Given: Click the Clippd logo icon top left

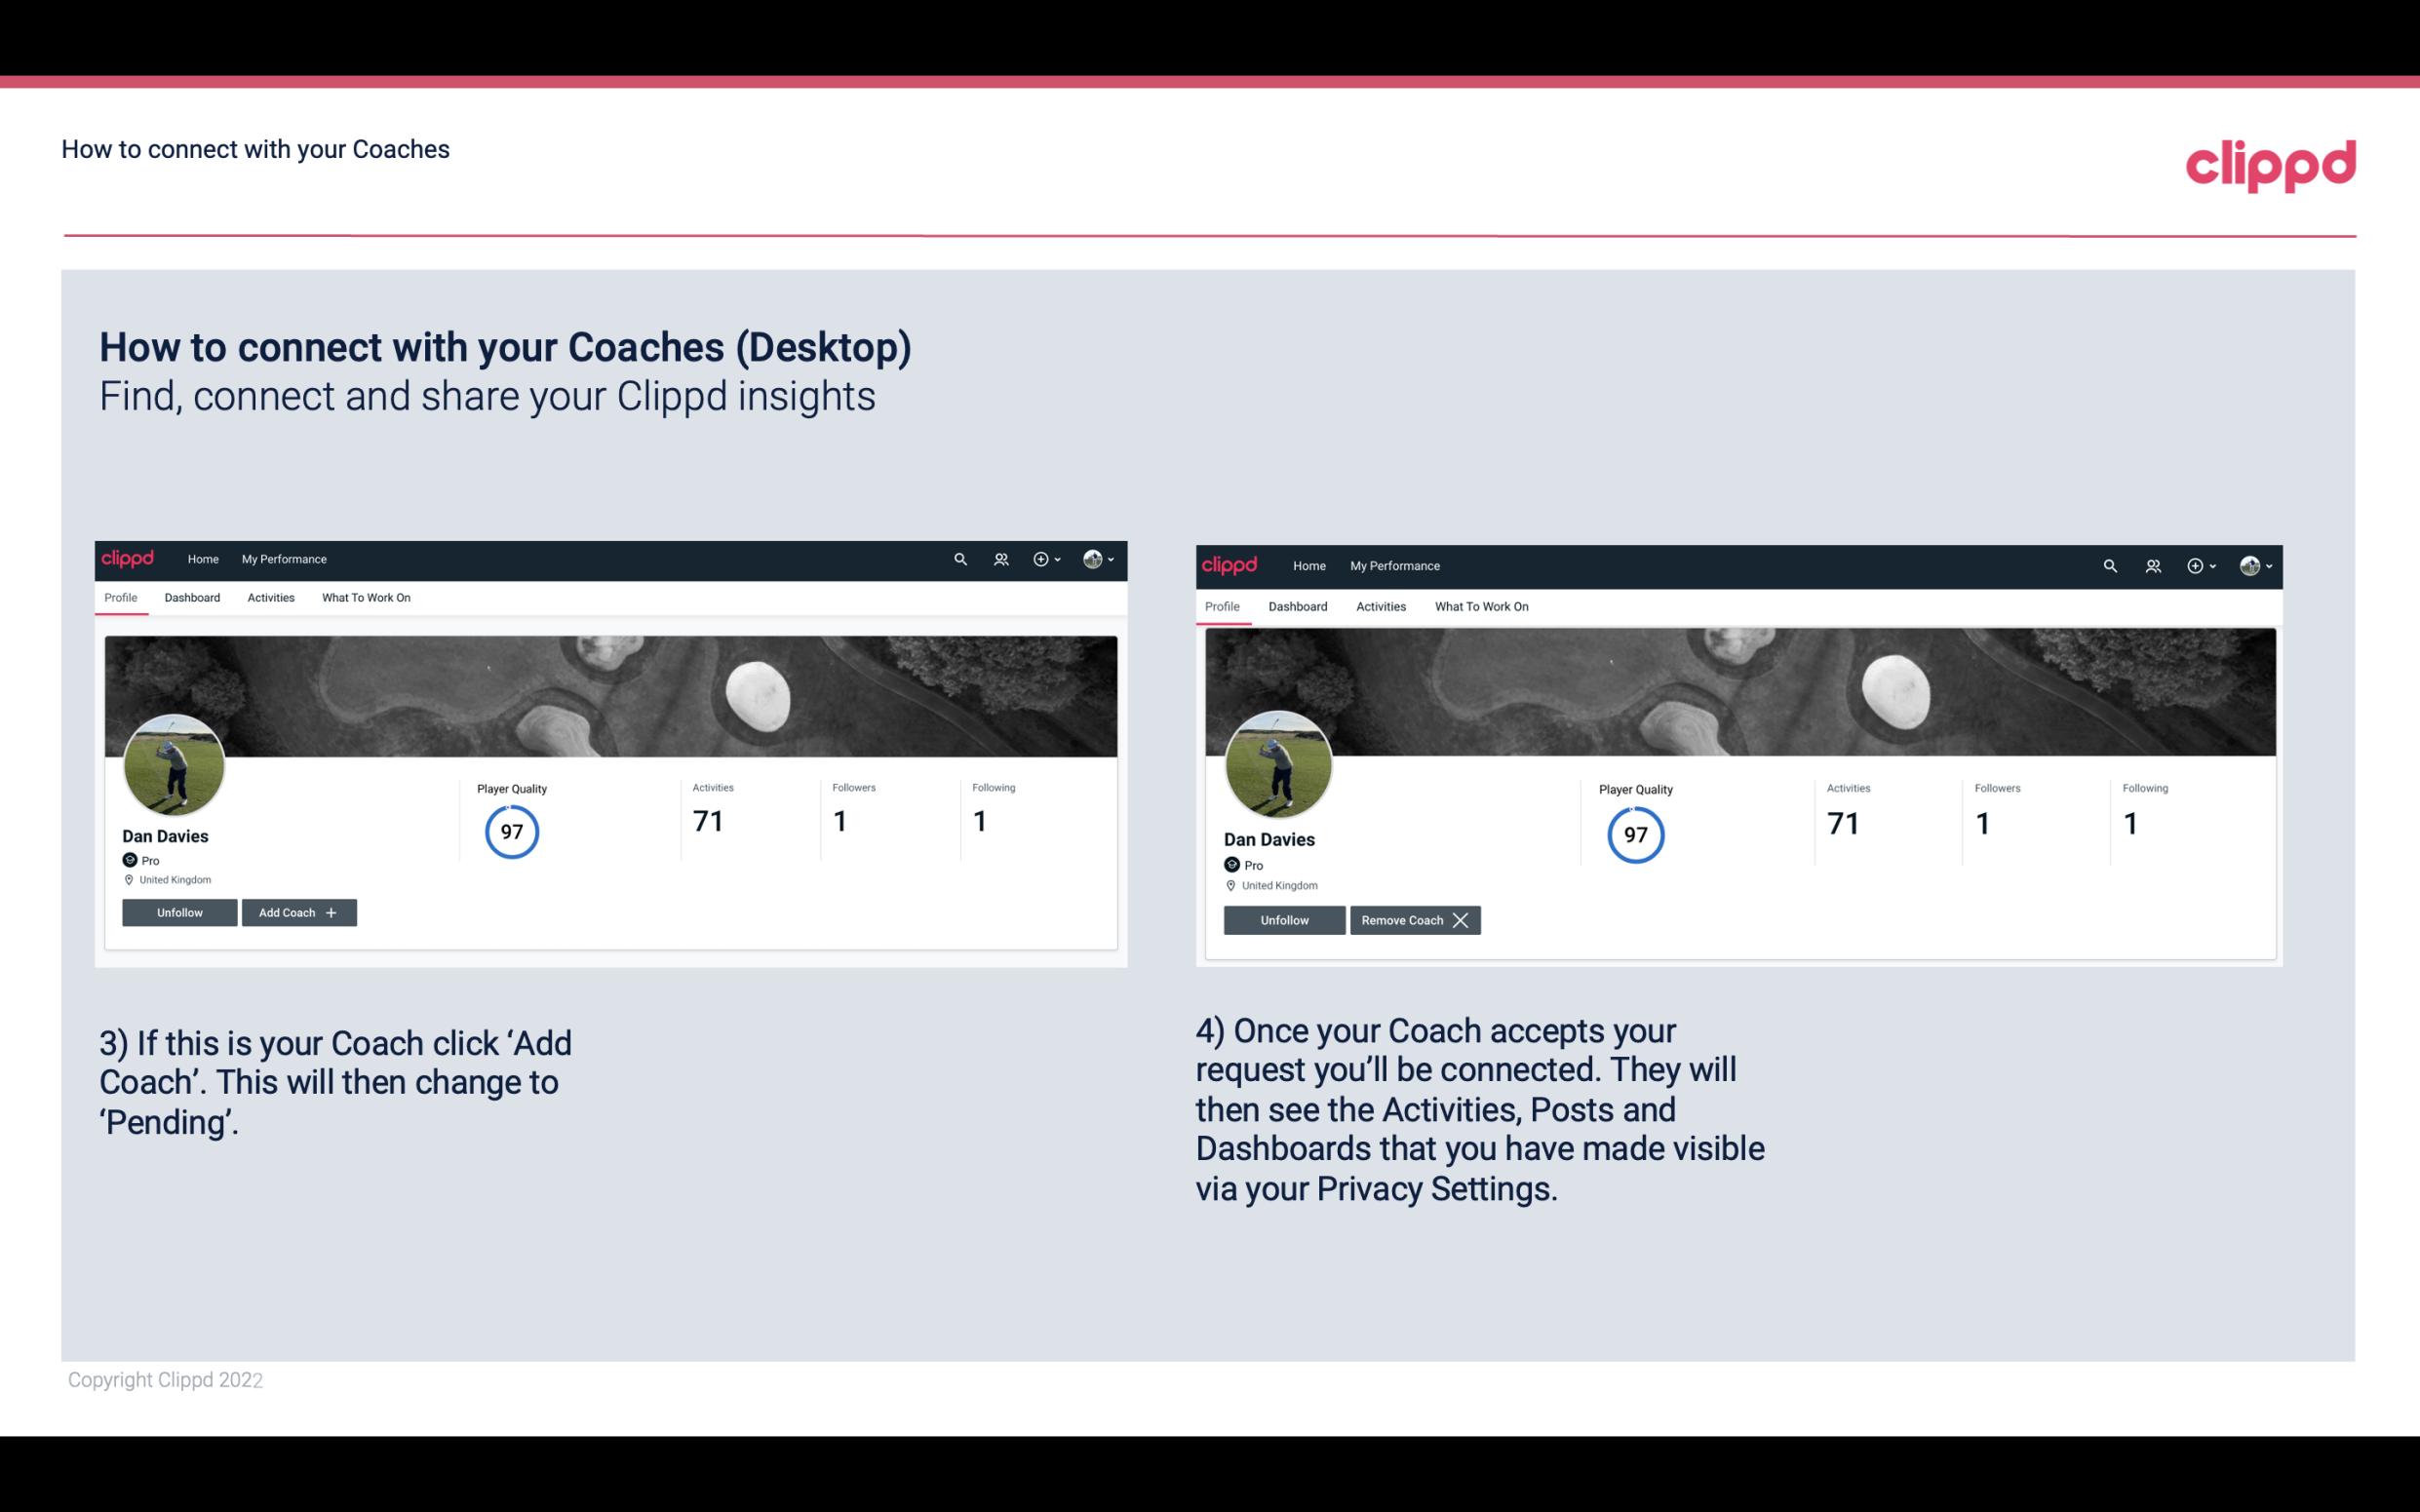Looking at the screenshot, I should pyautogui.click(x=129, y=558).
